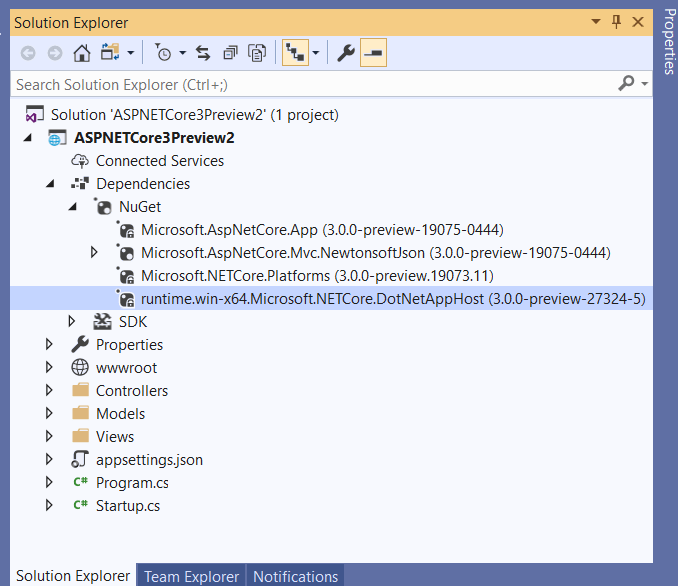
Task: Expand the wwwroot node
Action: [x=49, y=367]
